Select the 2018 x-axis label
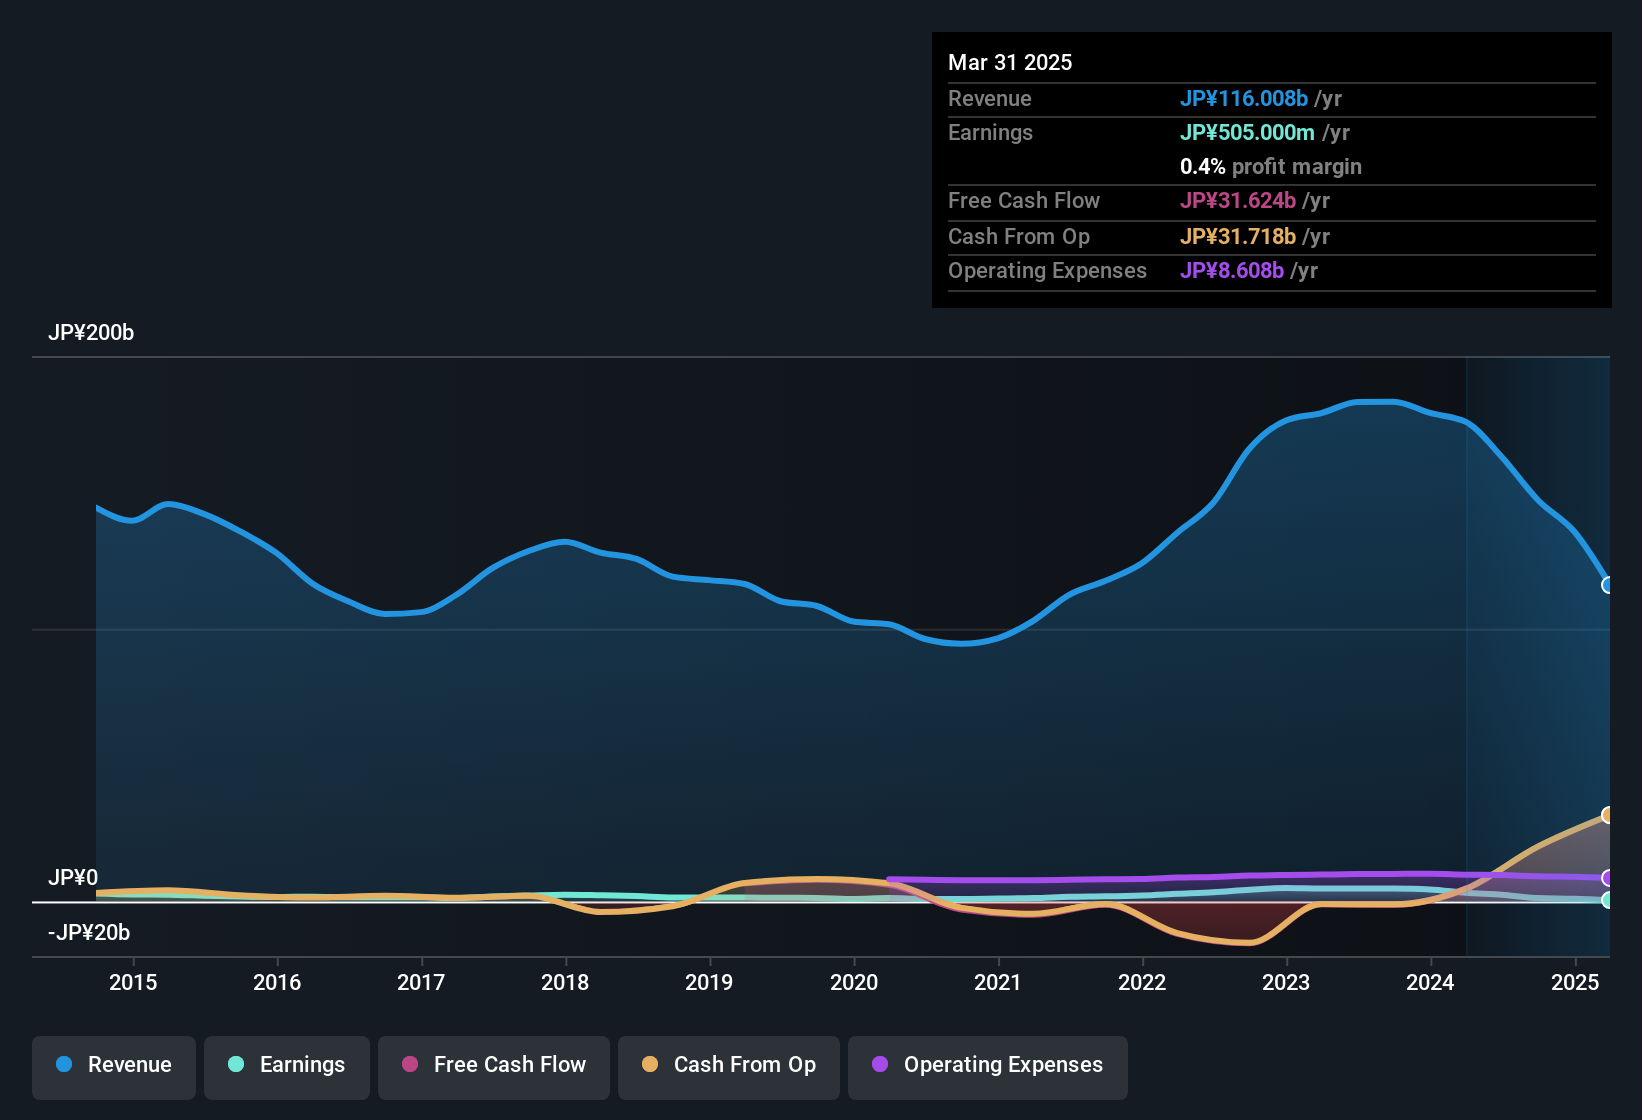 click(565, 982)
